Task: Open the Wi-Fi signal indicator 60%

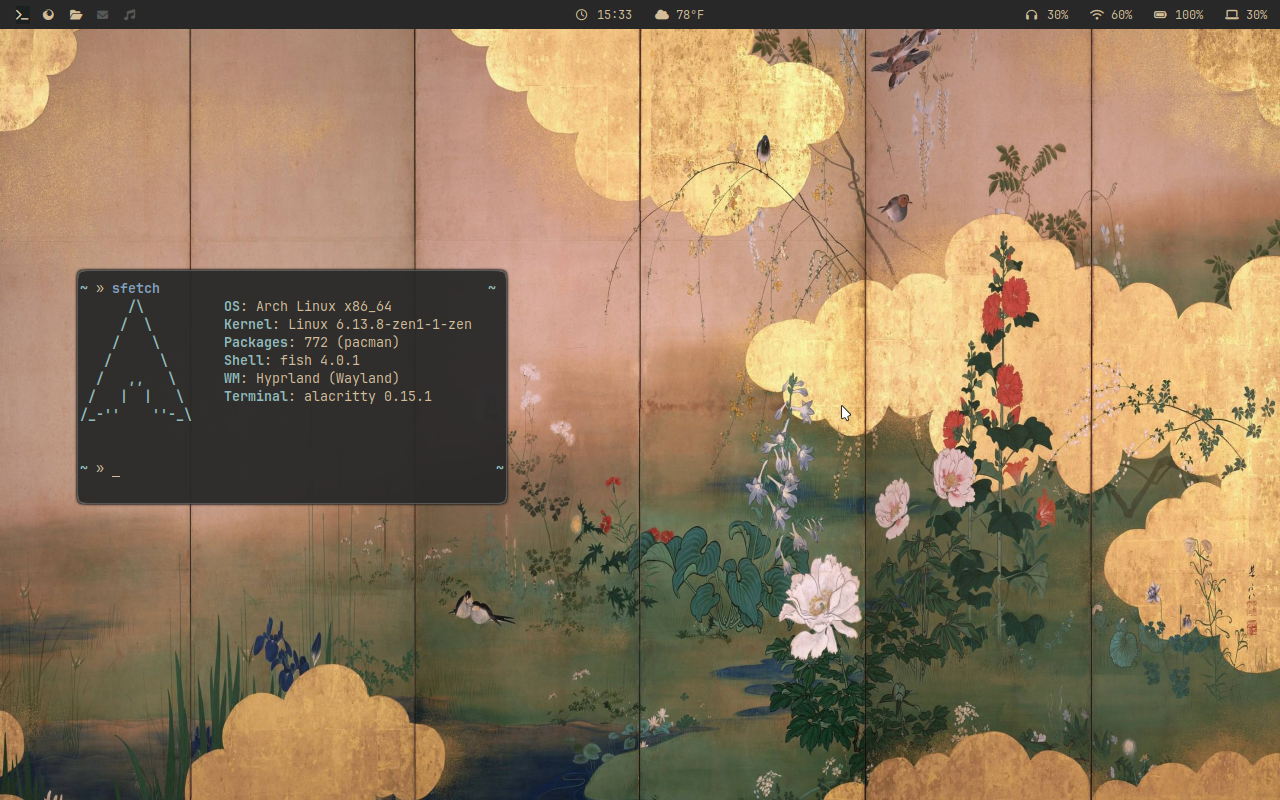Action: (1111, 15)
